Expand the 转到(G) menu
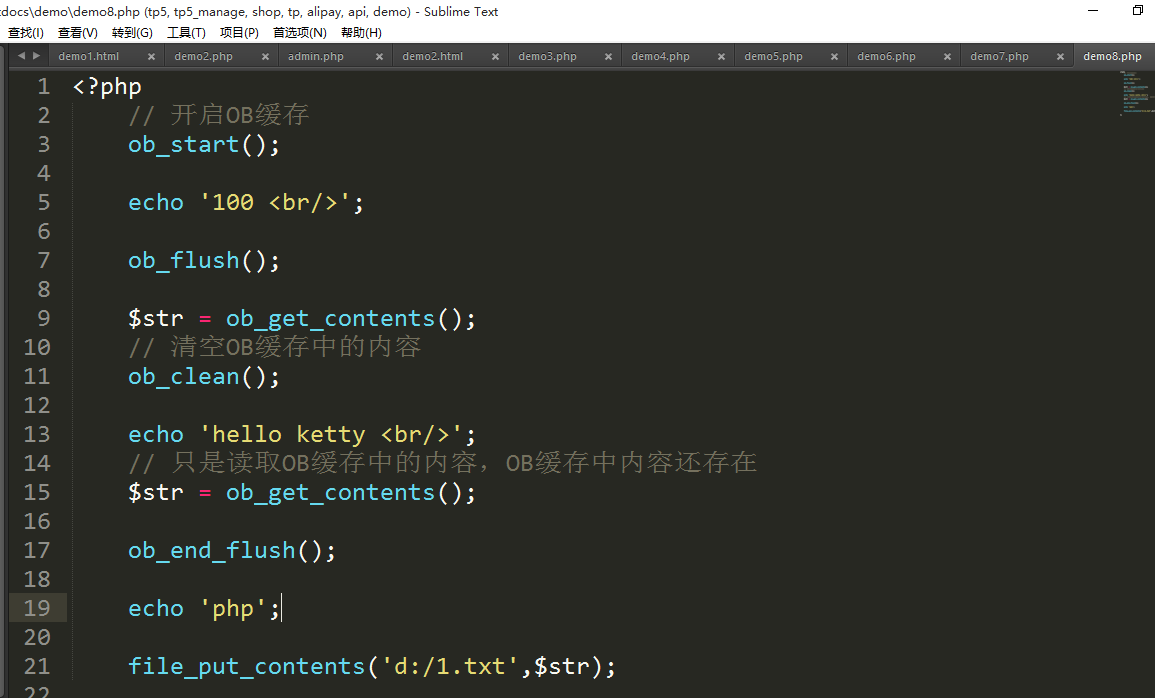This screenshot has width=1155, height=698. pyautogui.click(x=132, y=33)
